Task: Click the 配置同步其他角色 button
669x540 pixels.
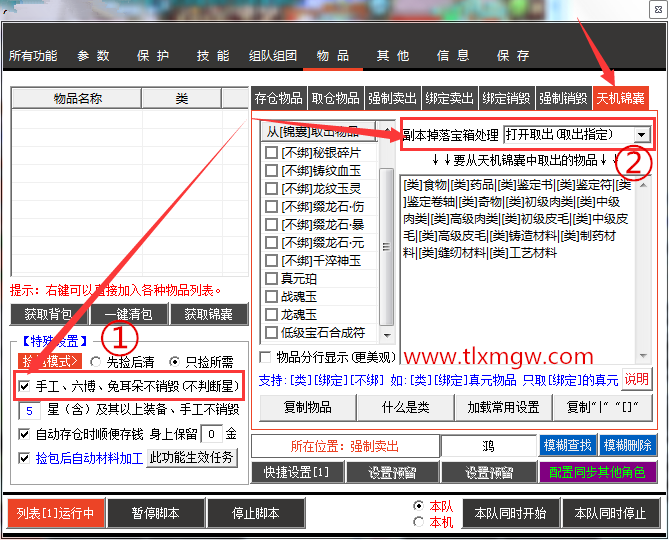Action: [x=597, y=472]
